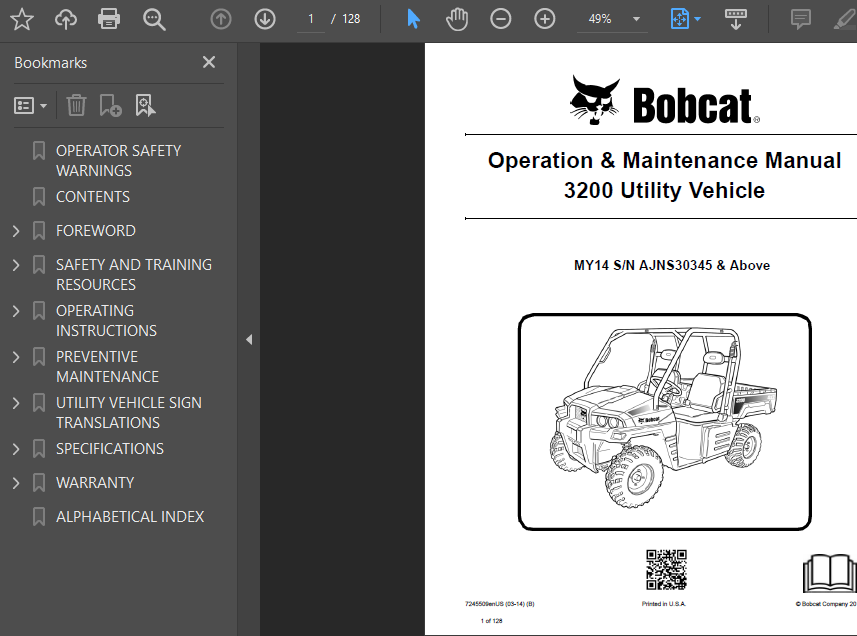Open bookmark options menu
The height and width of the screenshot is (636, 857).
tap(30, 105)
